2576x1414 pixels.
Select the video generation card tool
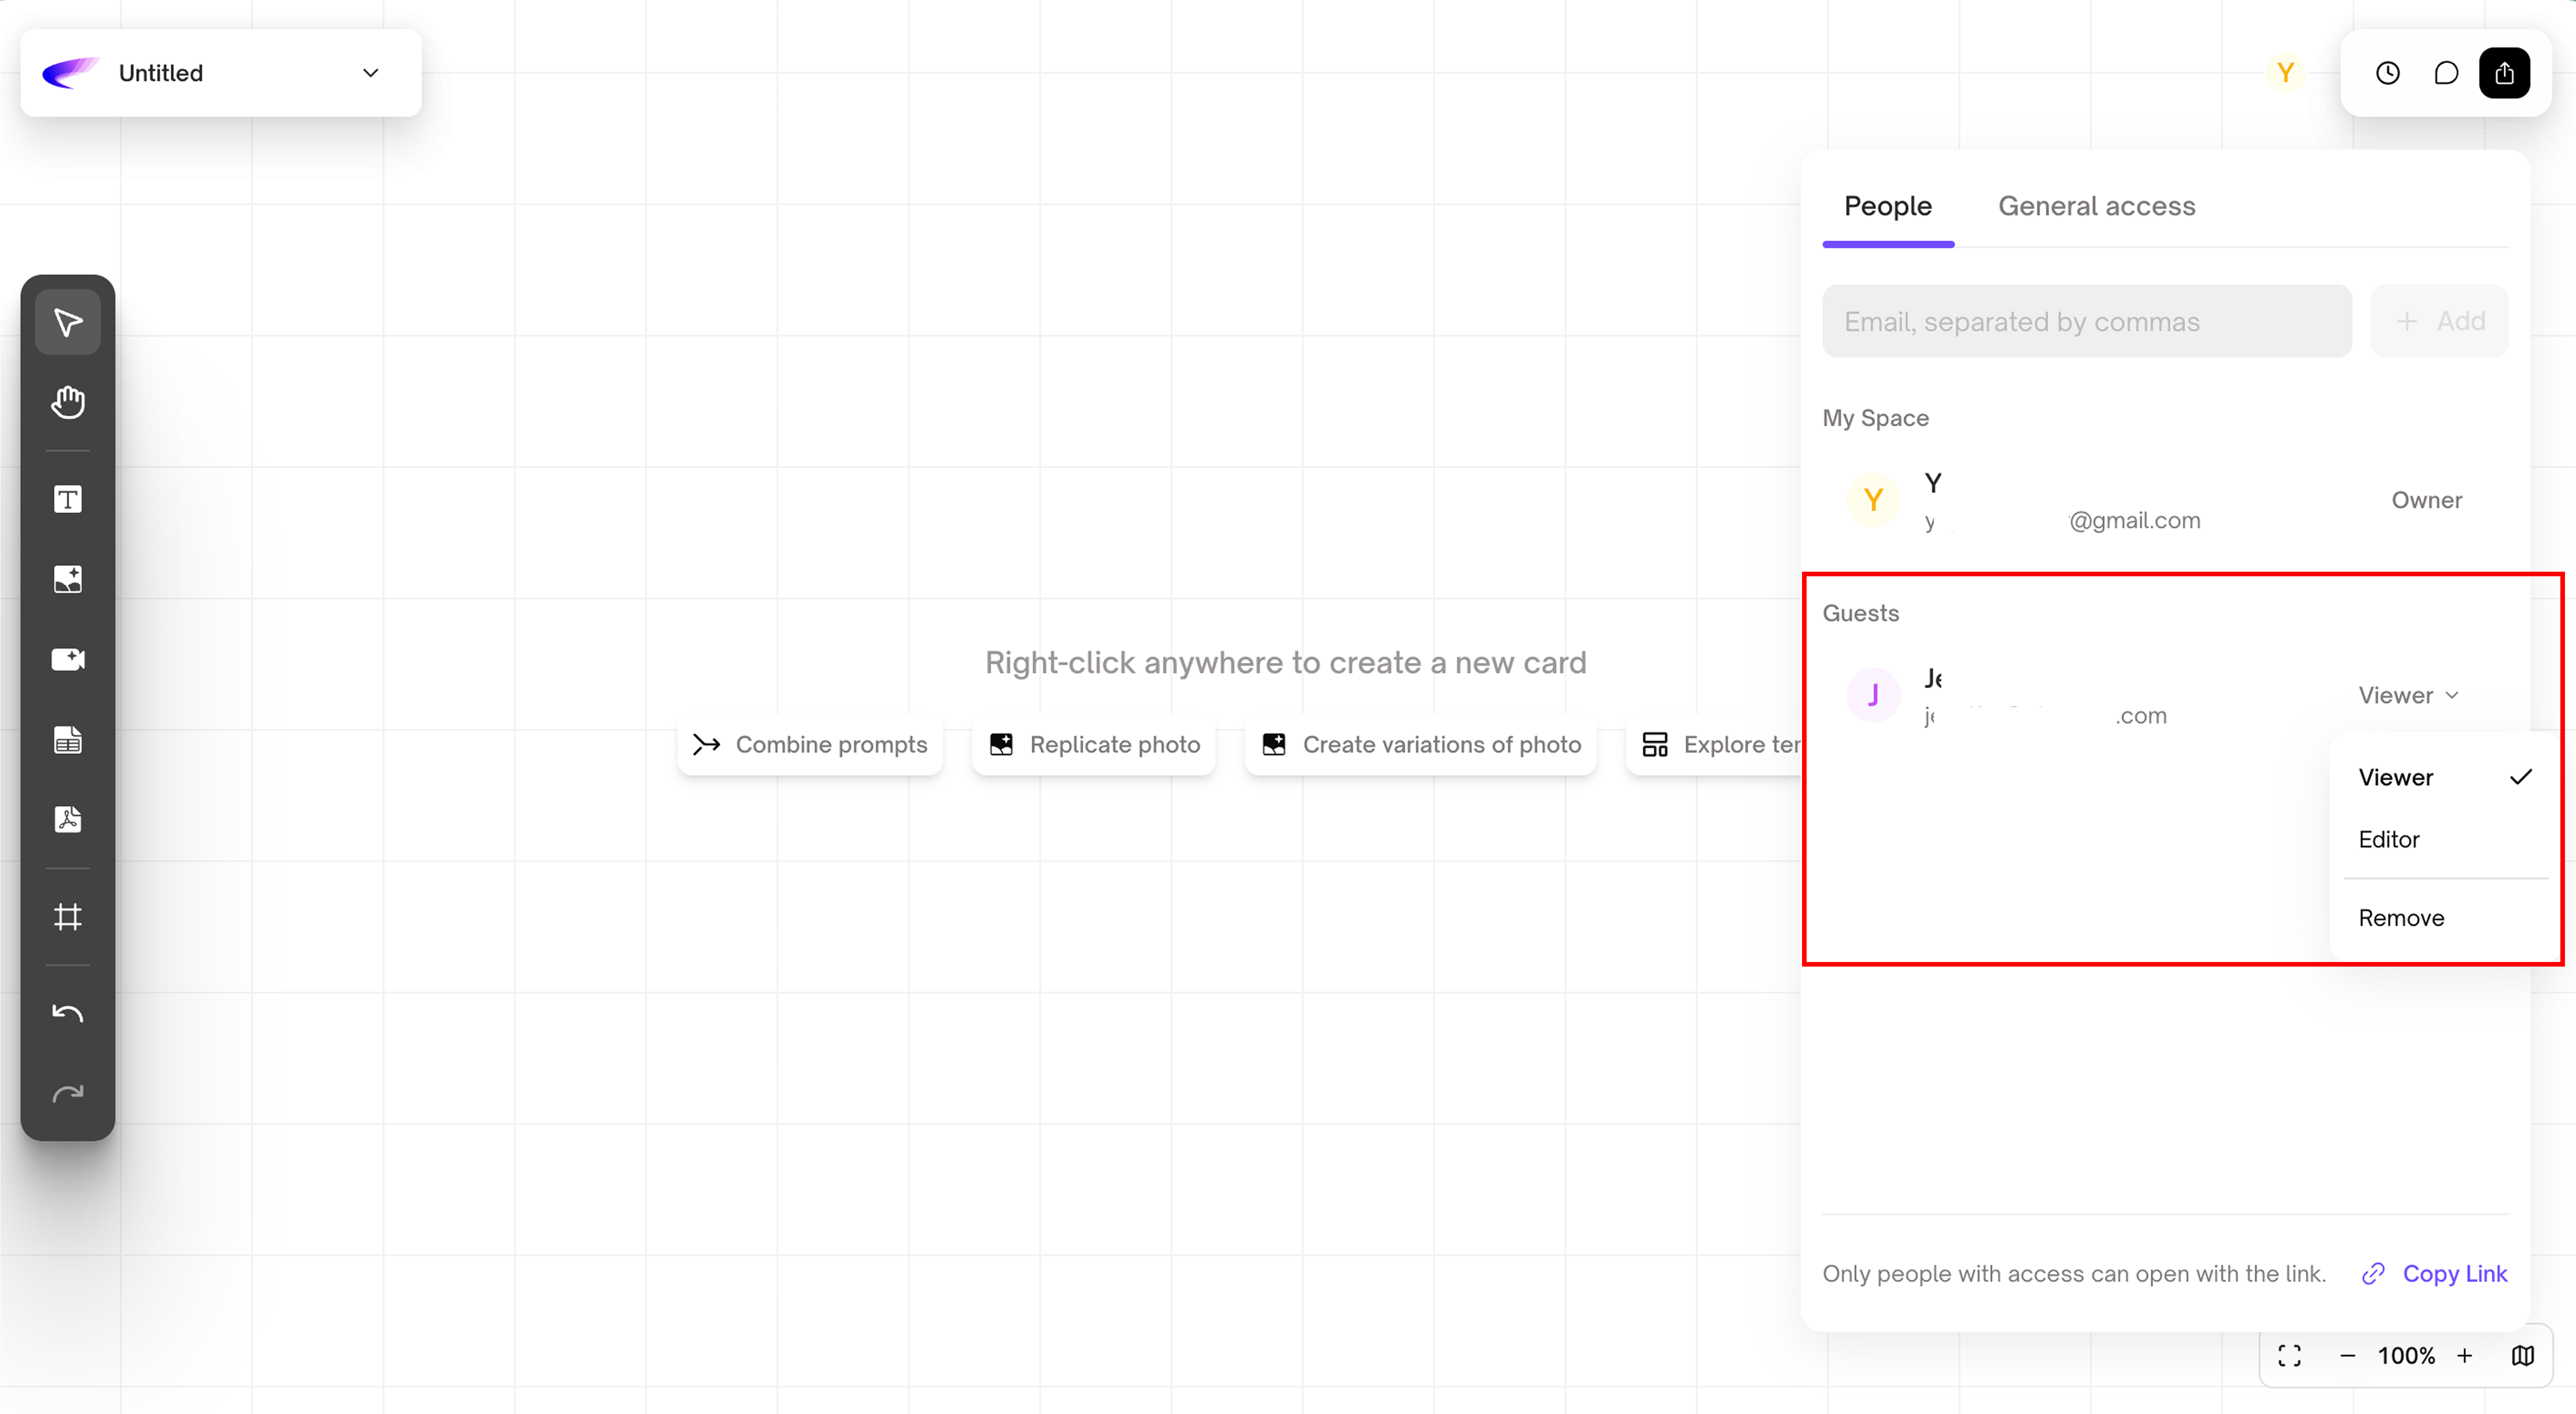point(68,659)
